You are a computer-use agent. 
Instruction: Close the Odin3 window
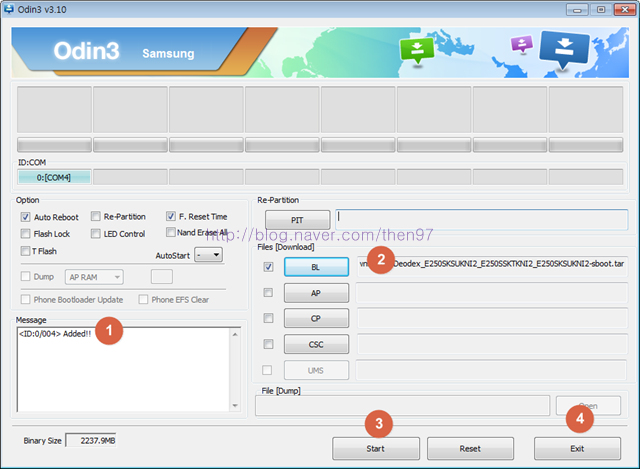point(625,9)
